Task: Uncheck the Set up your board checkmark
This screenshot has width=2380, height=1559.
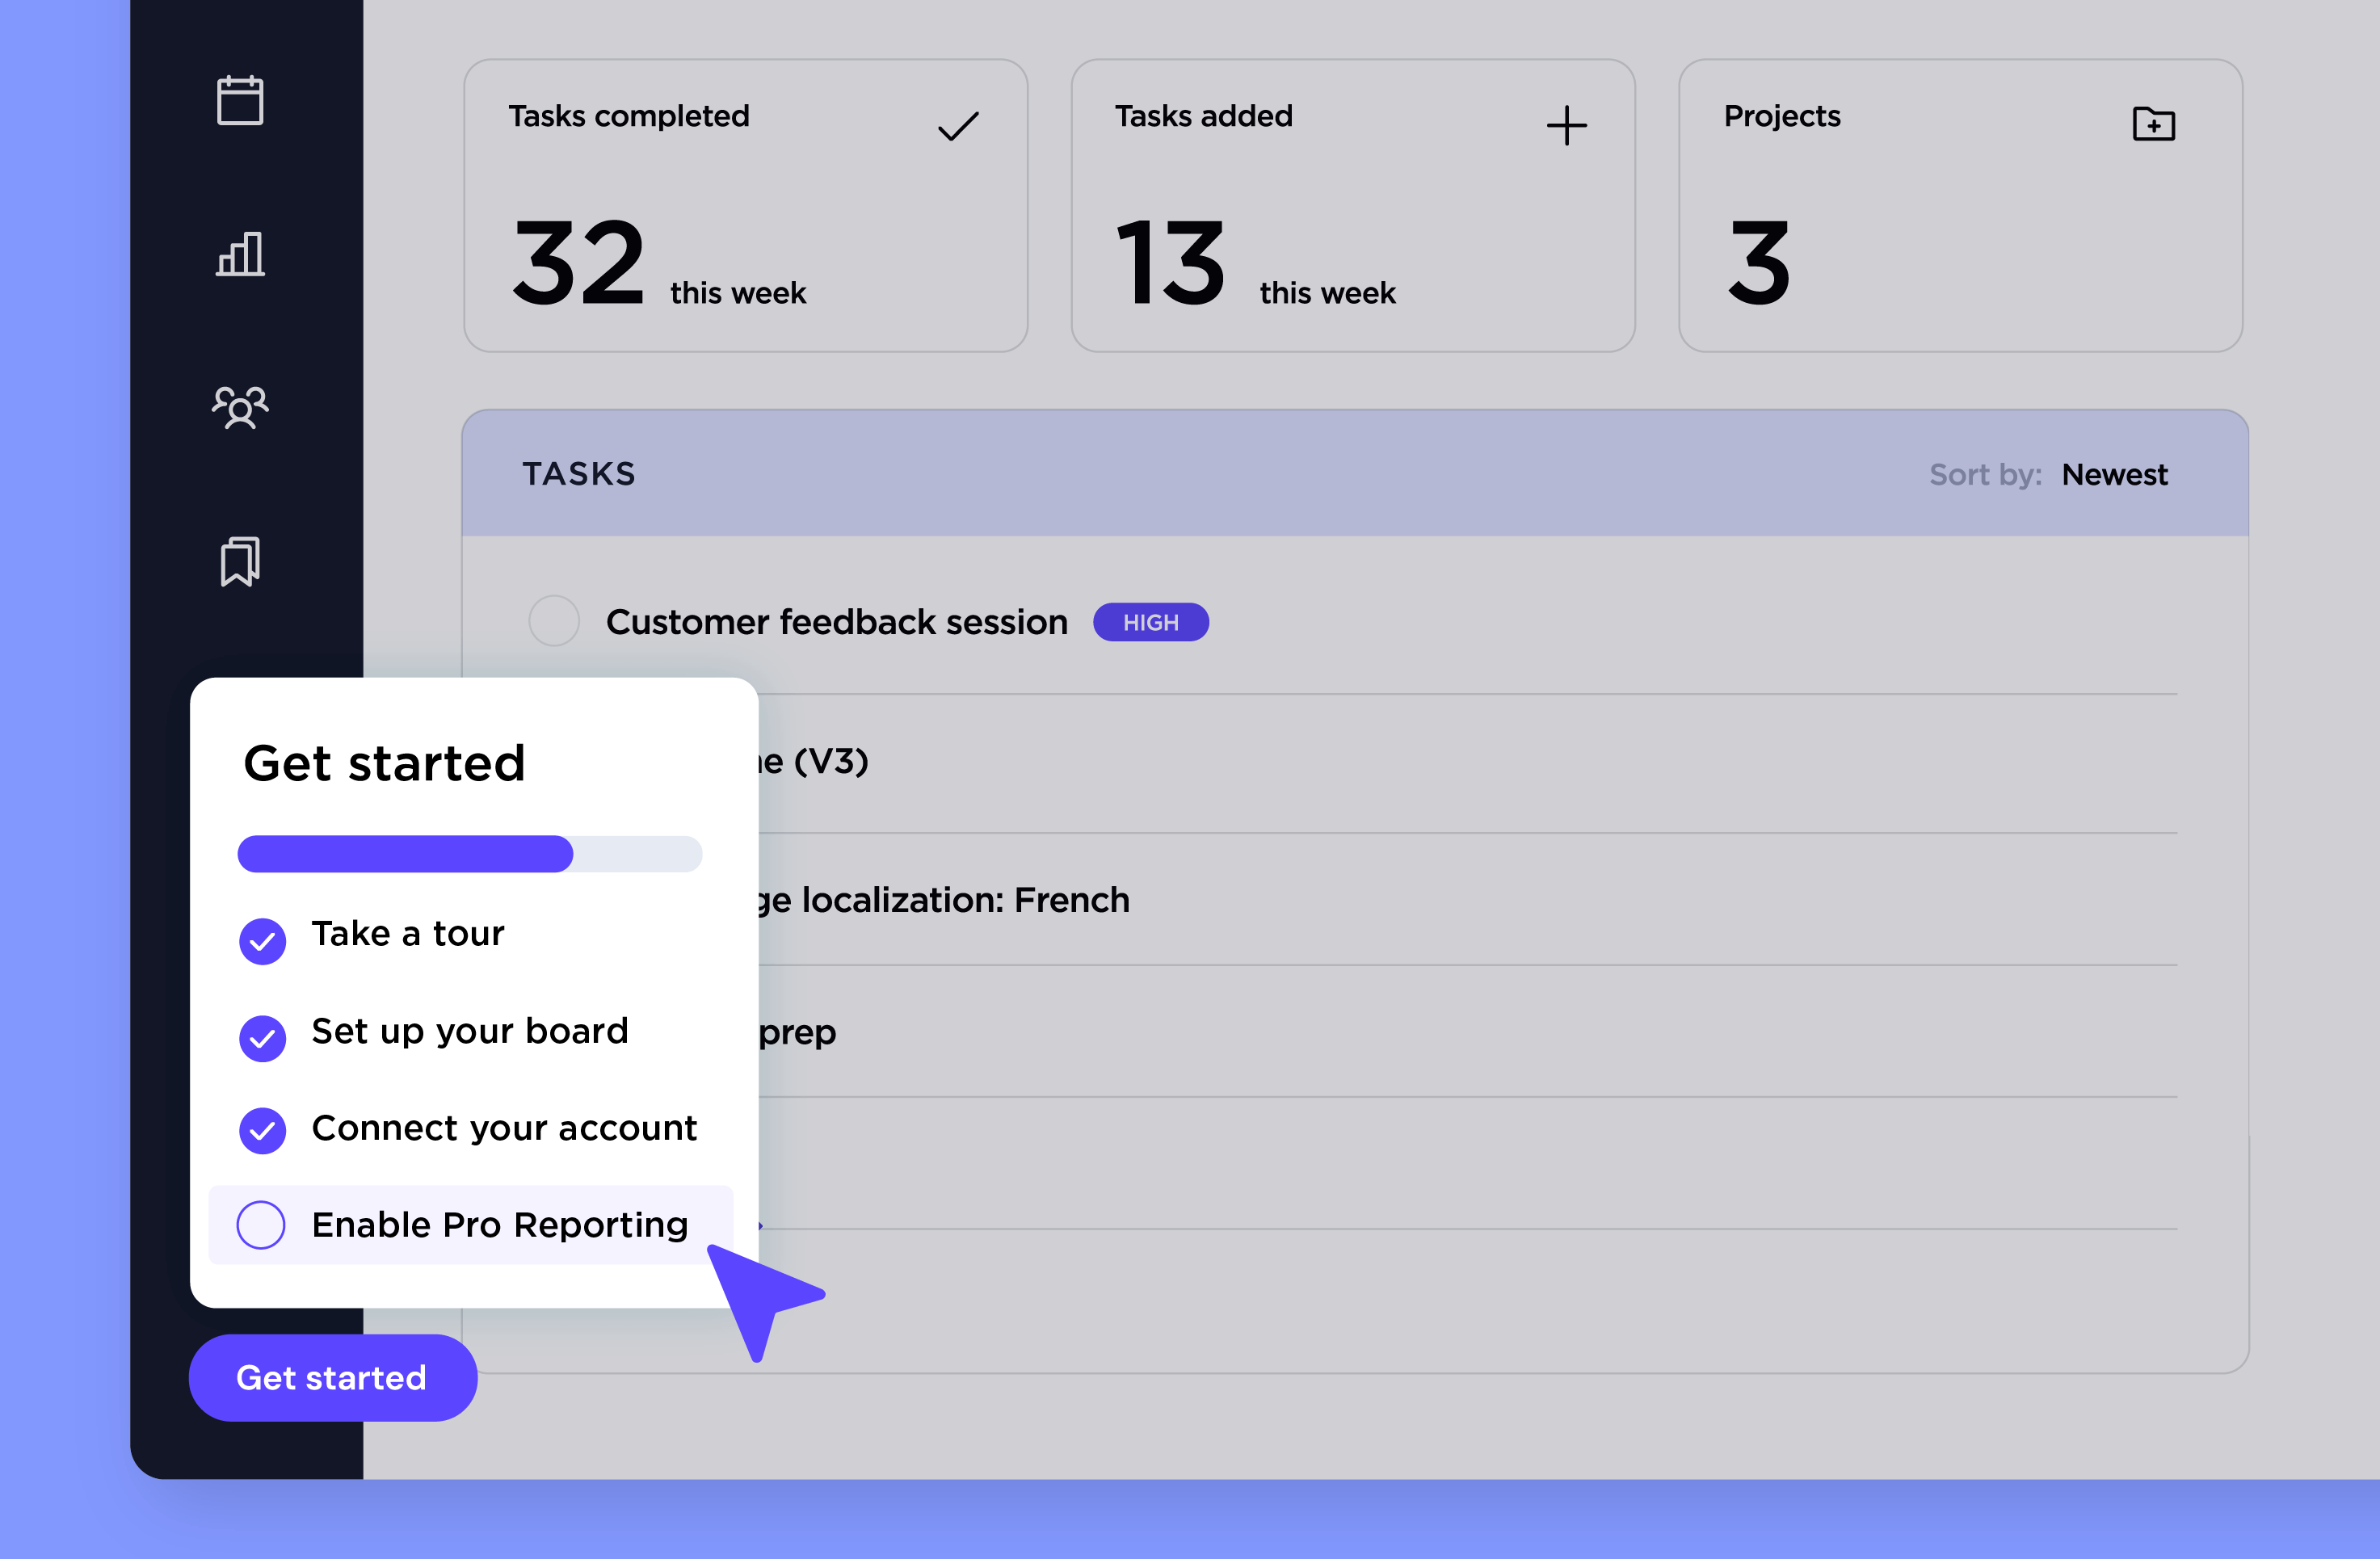Action: pyautogui.click(x=262, y=1038)
